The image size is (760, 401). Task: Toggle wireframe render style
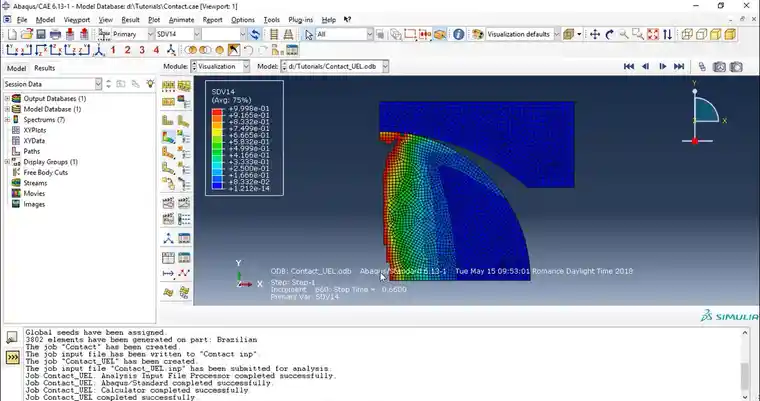click(687, 34)
